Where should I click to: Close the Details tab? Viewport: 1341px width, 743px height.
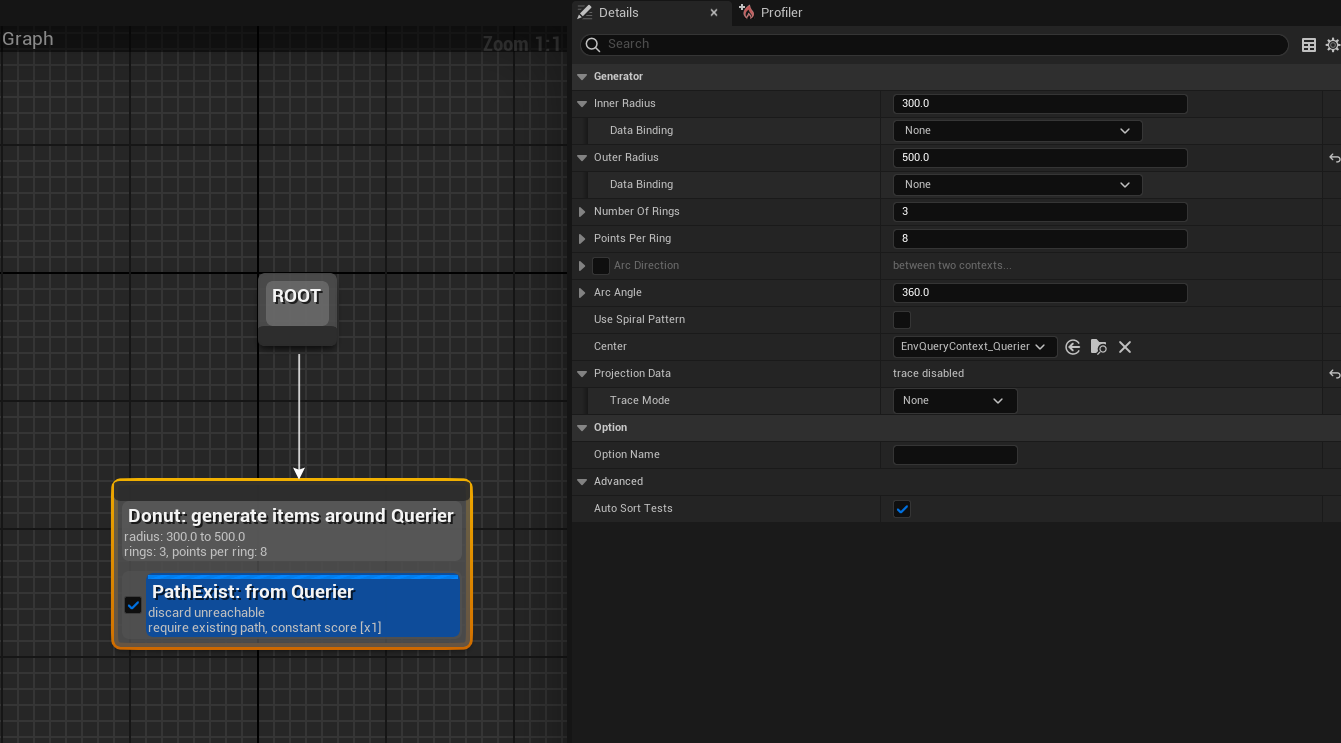click(x=714, y=13)
